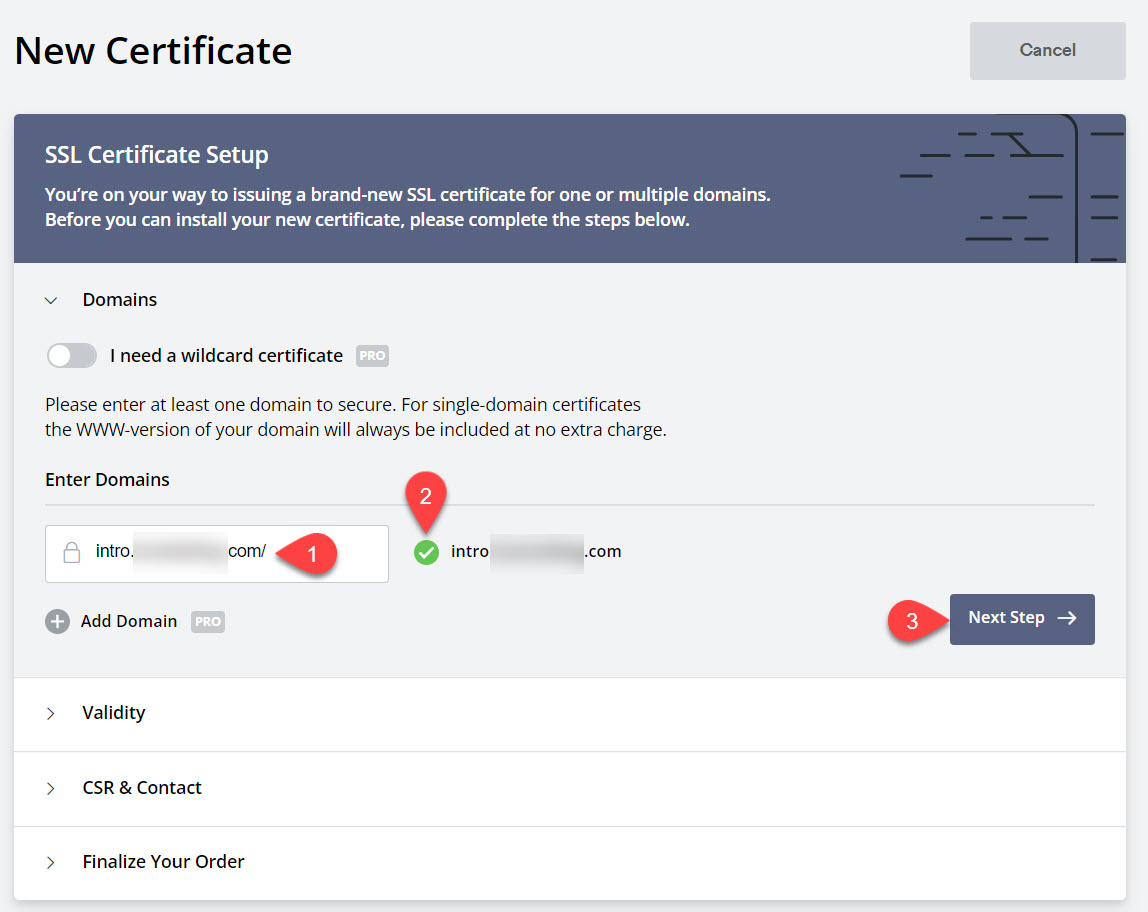Open the Validity step heading
This screenshot has height=912, width=1148.
[113, 713]
